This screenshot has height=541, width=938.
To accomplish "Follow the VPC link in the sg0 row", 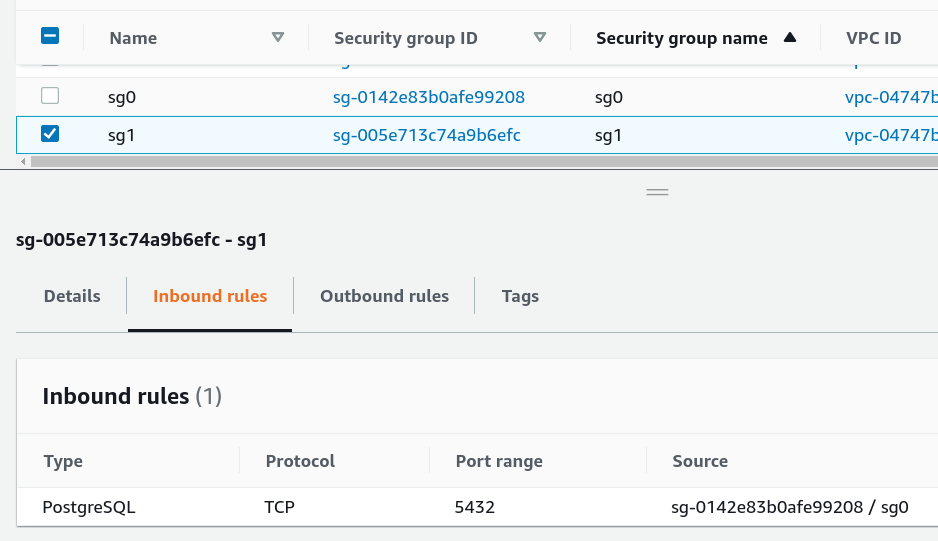I will click(x=891, y=97).
